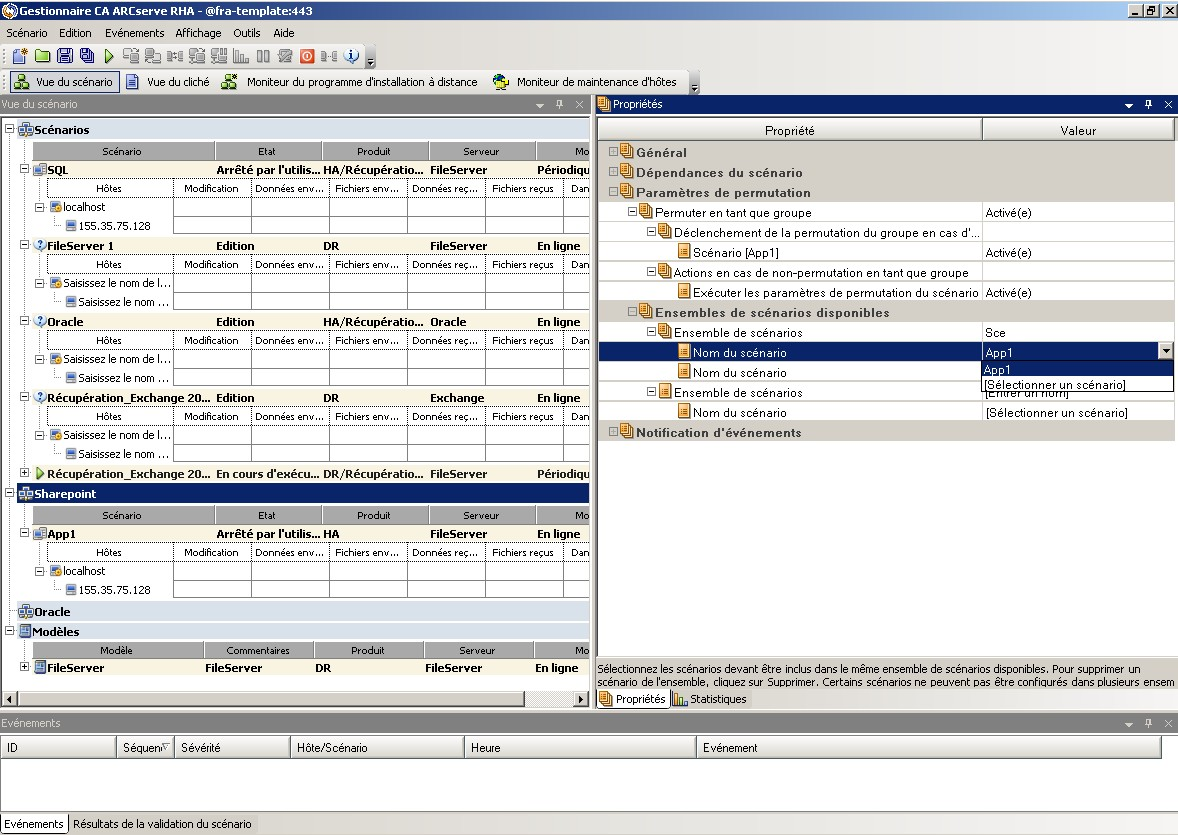Image resolution: width=1178 pixels, height=835 pixels.
Task: Click the save all toolbar icon
Action: 87,56
